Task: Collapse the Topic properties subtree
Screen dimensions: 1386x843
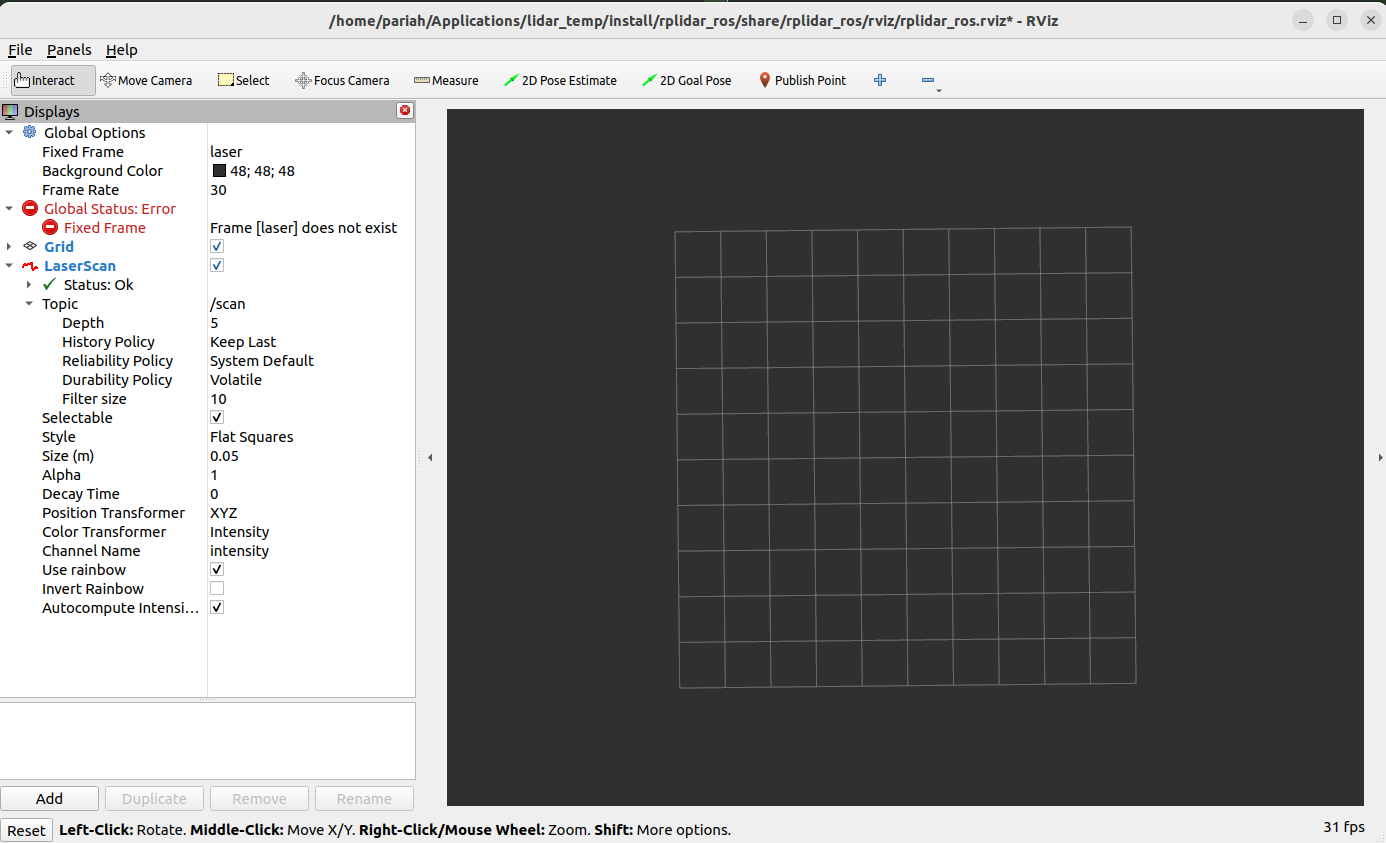Action: click(28, 303)
